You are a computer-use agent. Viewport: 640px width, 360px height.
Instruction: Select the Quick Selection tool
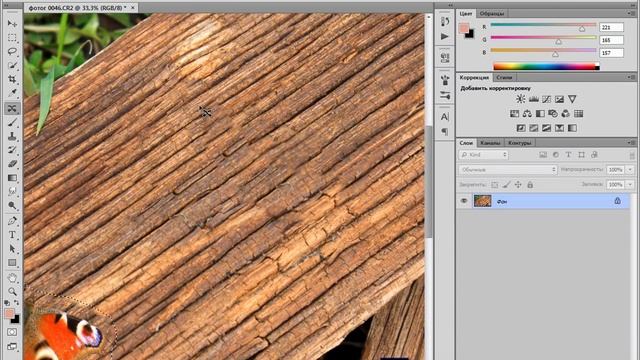(12, 65)
